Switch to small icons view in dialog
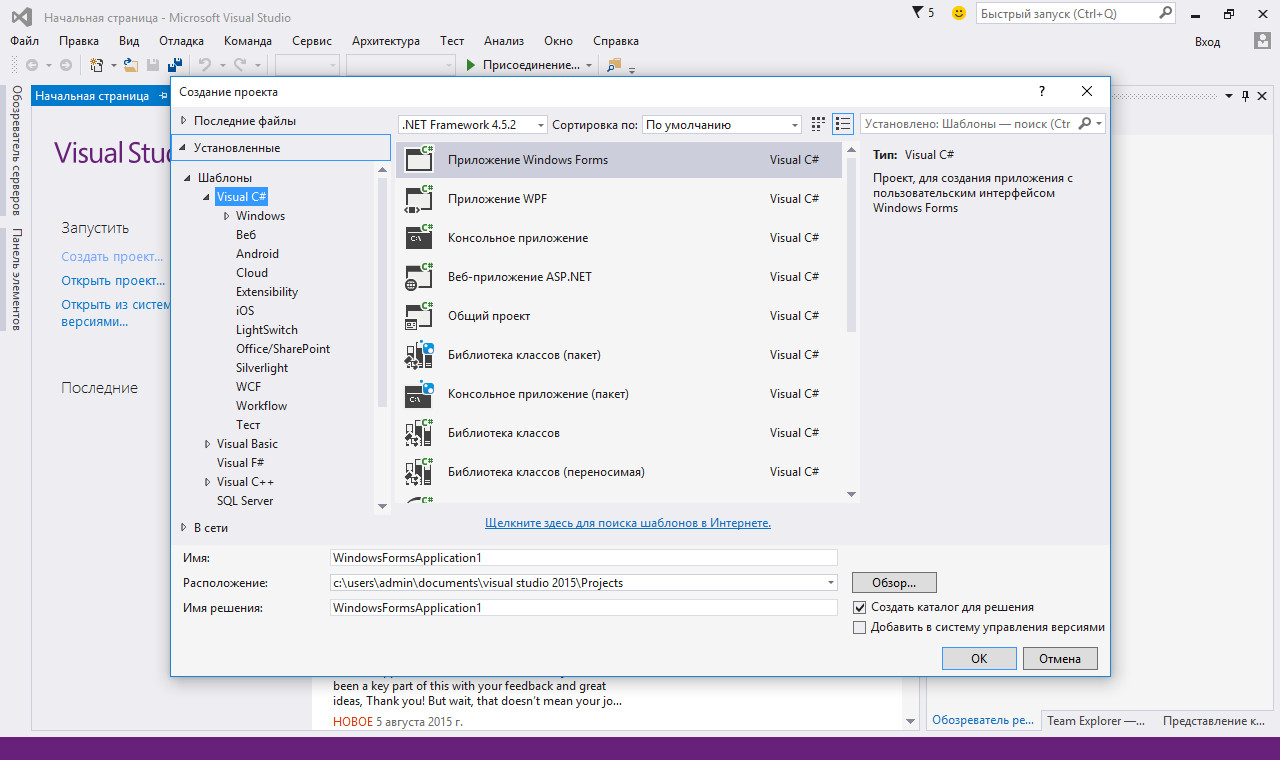Viewport: 1280px width, 760px height. 818,124
